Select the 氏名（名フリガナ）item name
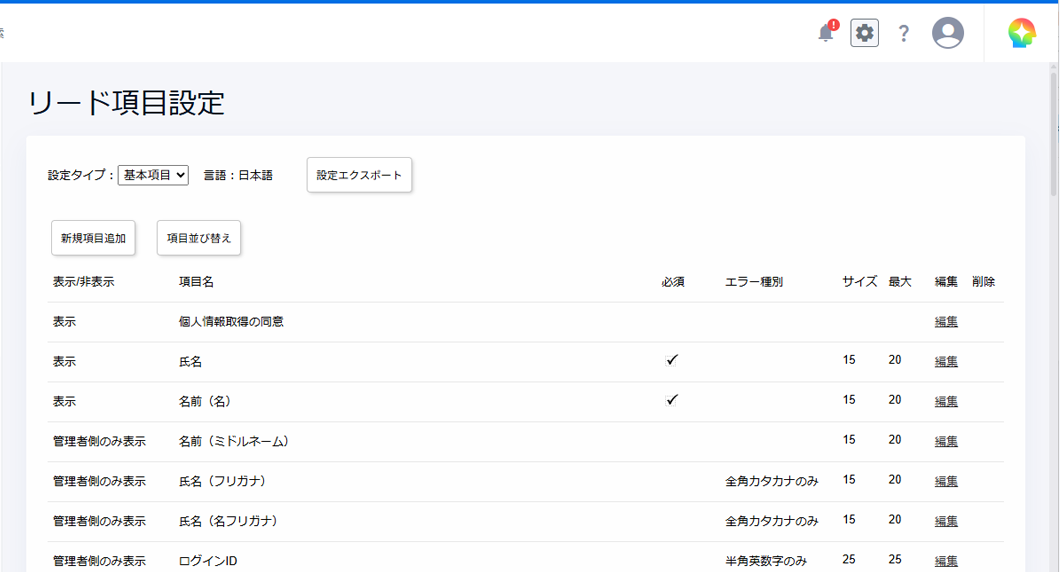Screen dimensions: 1060x572 (229, 521)
